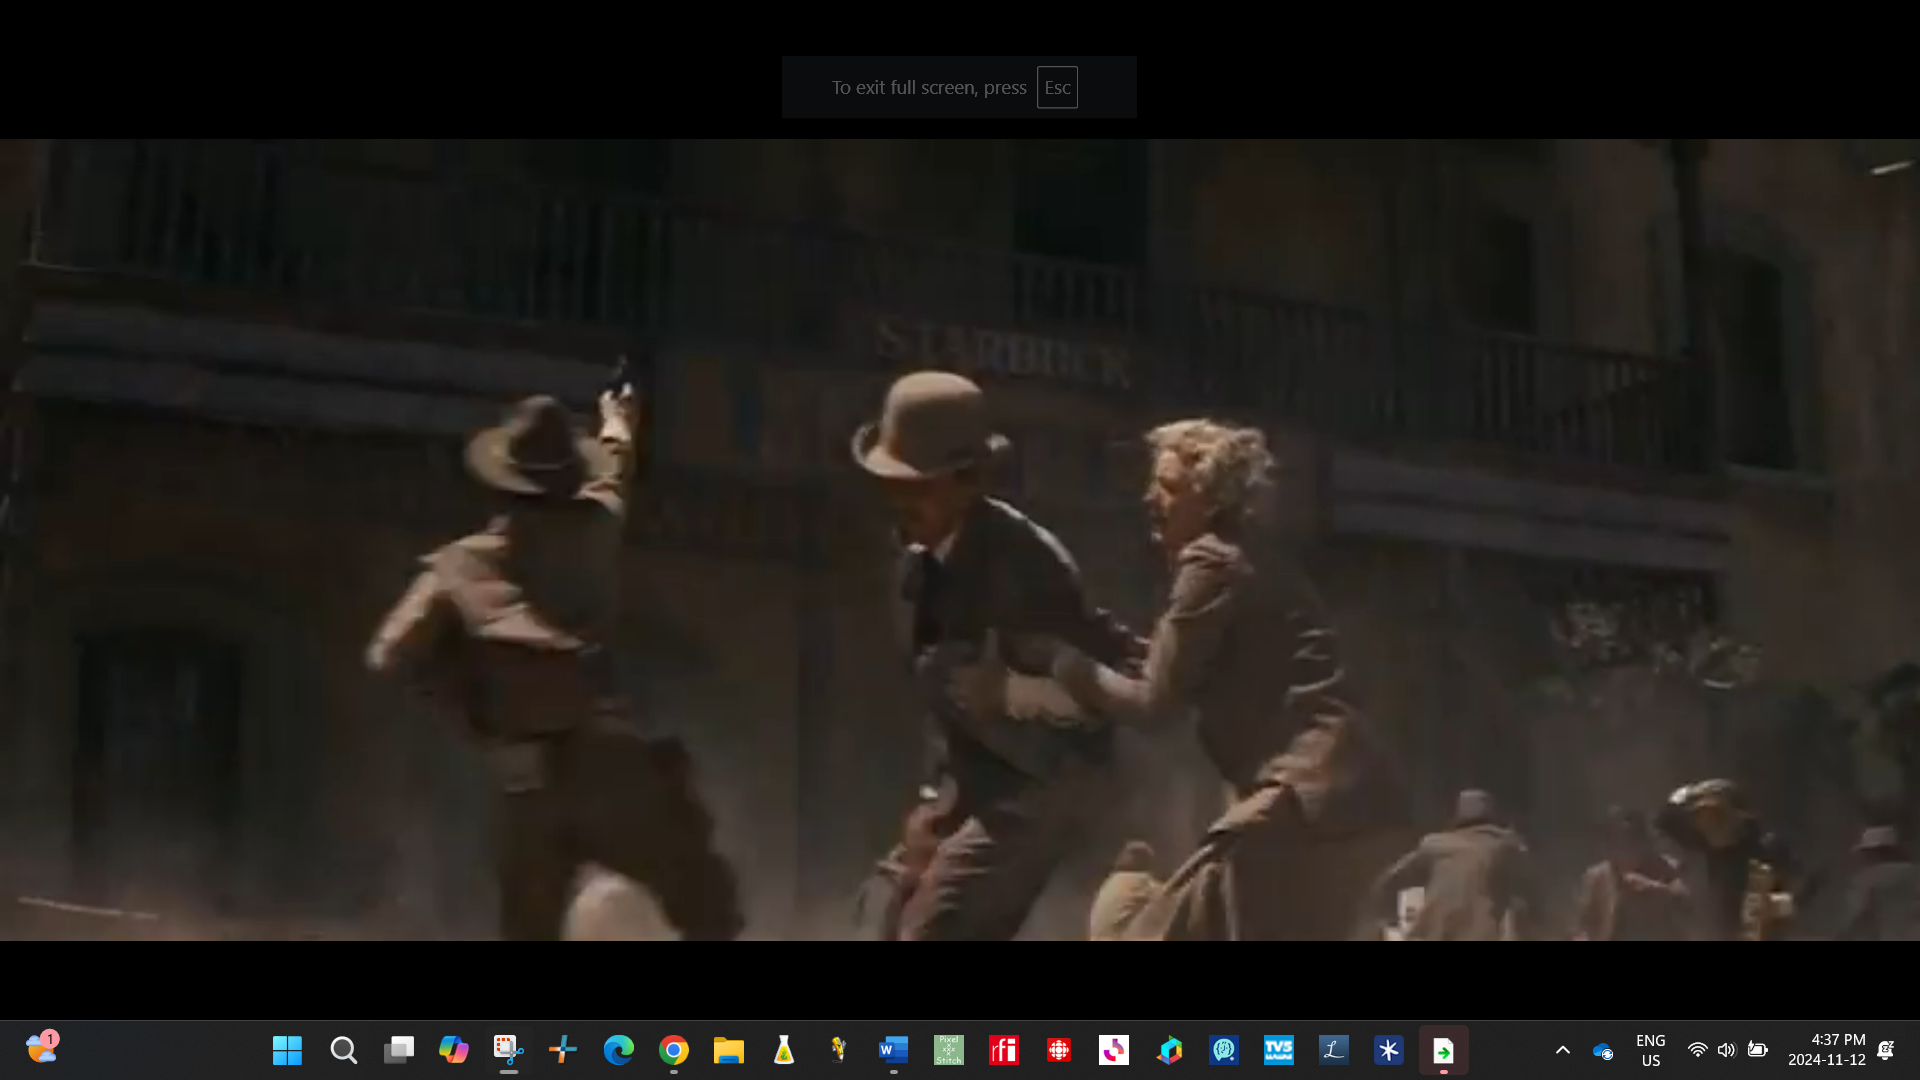Open the TV5 app icon
The width and height of the screenshot is (1920, 1080).
click(x=1278, y=1050)
